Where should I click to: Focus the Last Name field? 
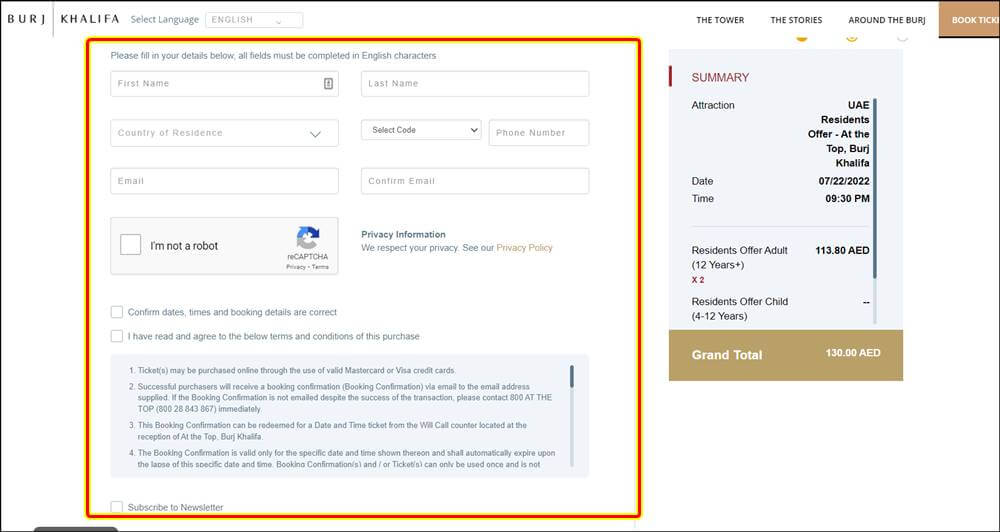pyautogui.click(x=475, y=84)
